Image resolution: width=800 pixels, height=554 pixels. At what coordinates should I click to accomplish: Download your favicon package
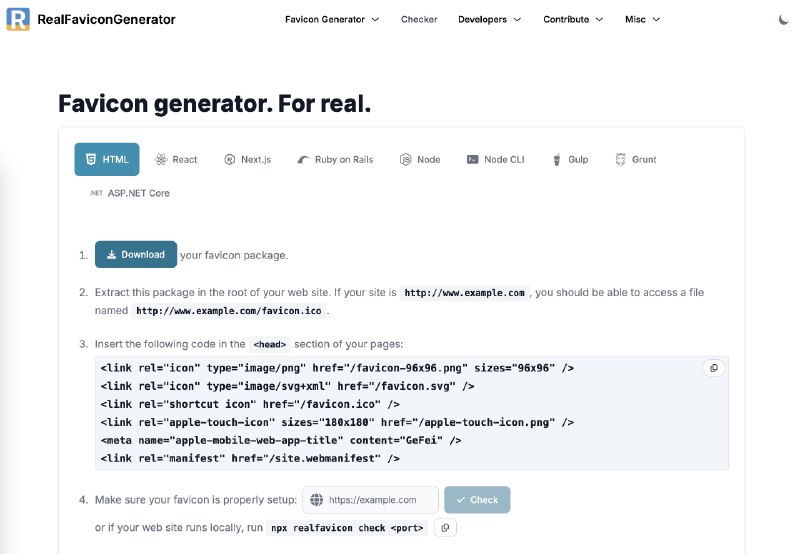tap(136, 255)
